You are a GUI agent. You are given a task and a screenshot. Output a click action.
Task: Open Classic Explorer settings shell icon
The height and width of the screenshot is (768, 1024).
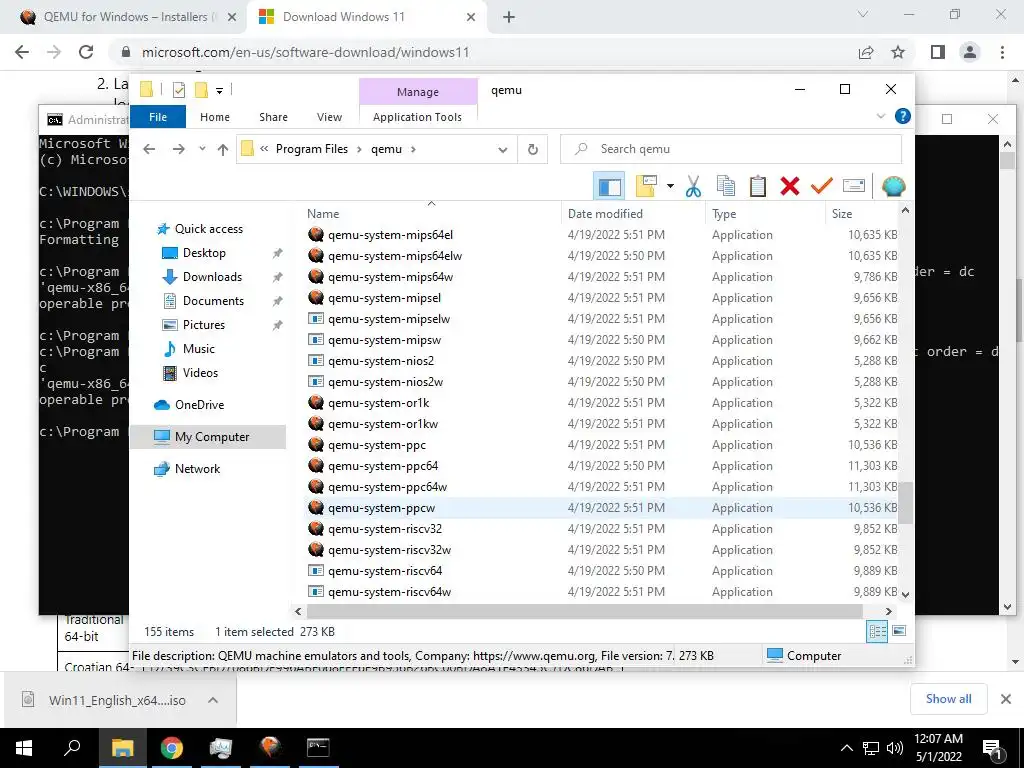tap(893, 187)
